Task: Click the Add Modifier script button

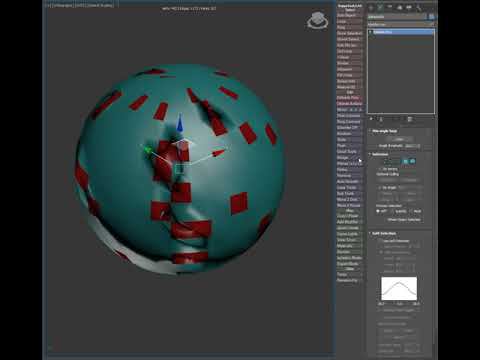Action: 349,222
